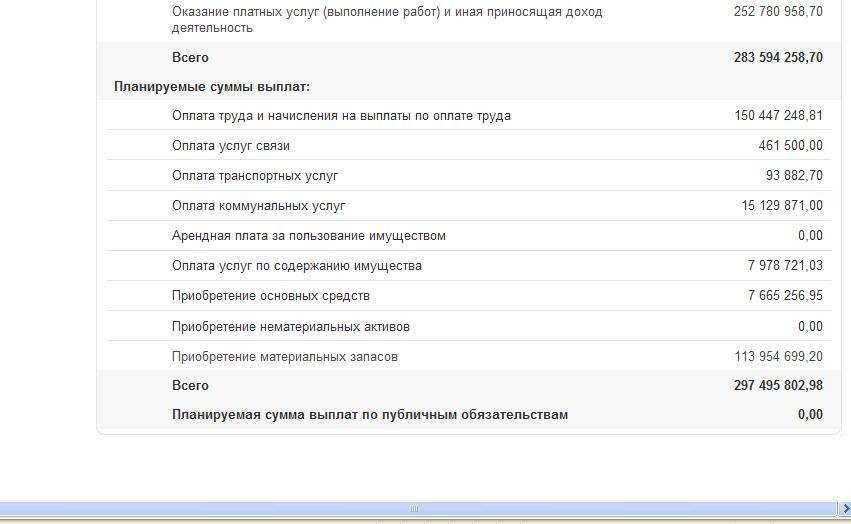Click the amount 15 129 871,00

click(x=782, y=206)
